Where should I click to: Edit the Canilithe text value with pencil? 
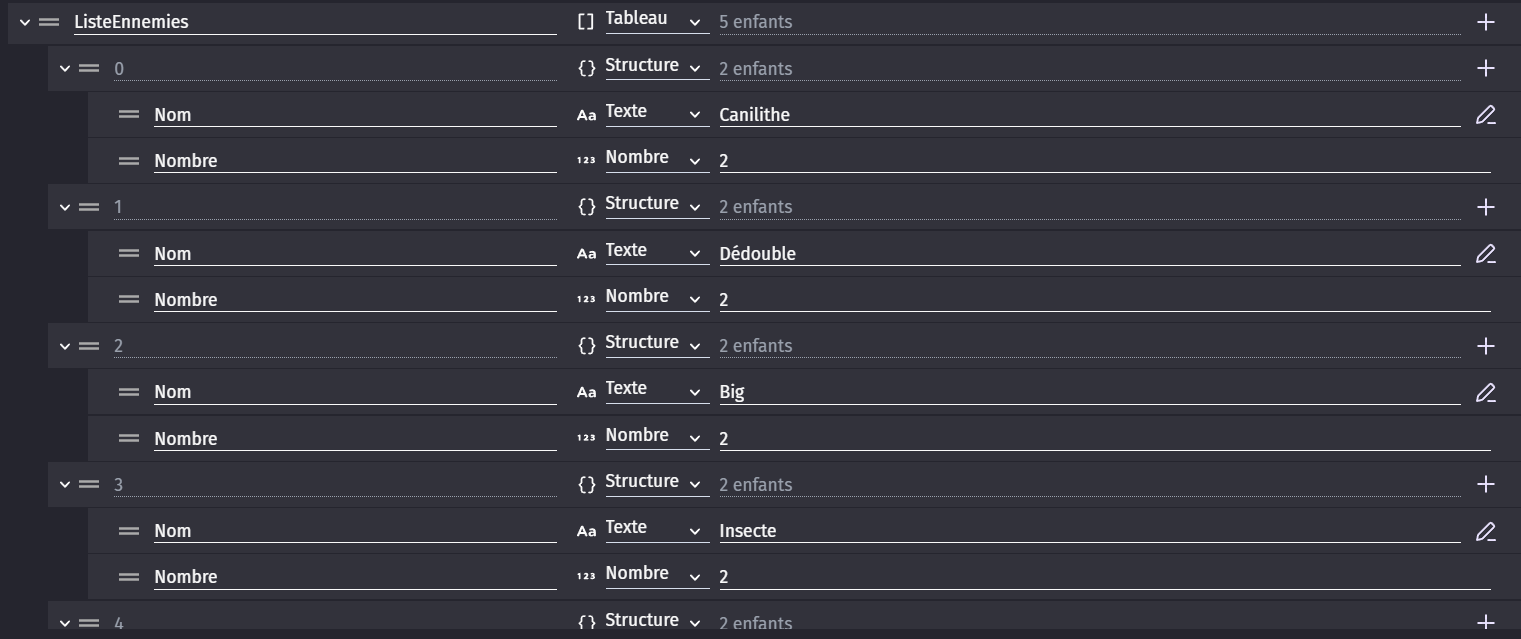coord(1485,115)
